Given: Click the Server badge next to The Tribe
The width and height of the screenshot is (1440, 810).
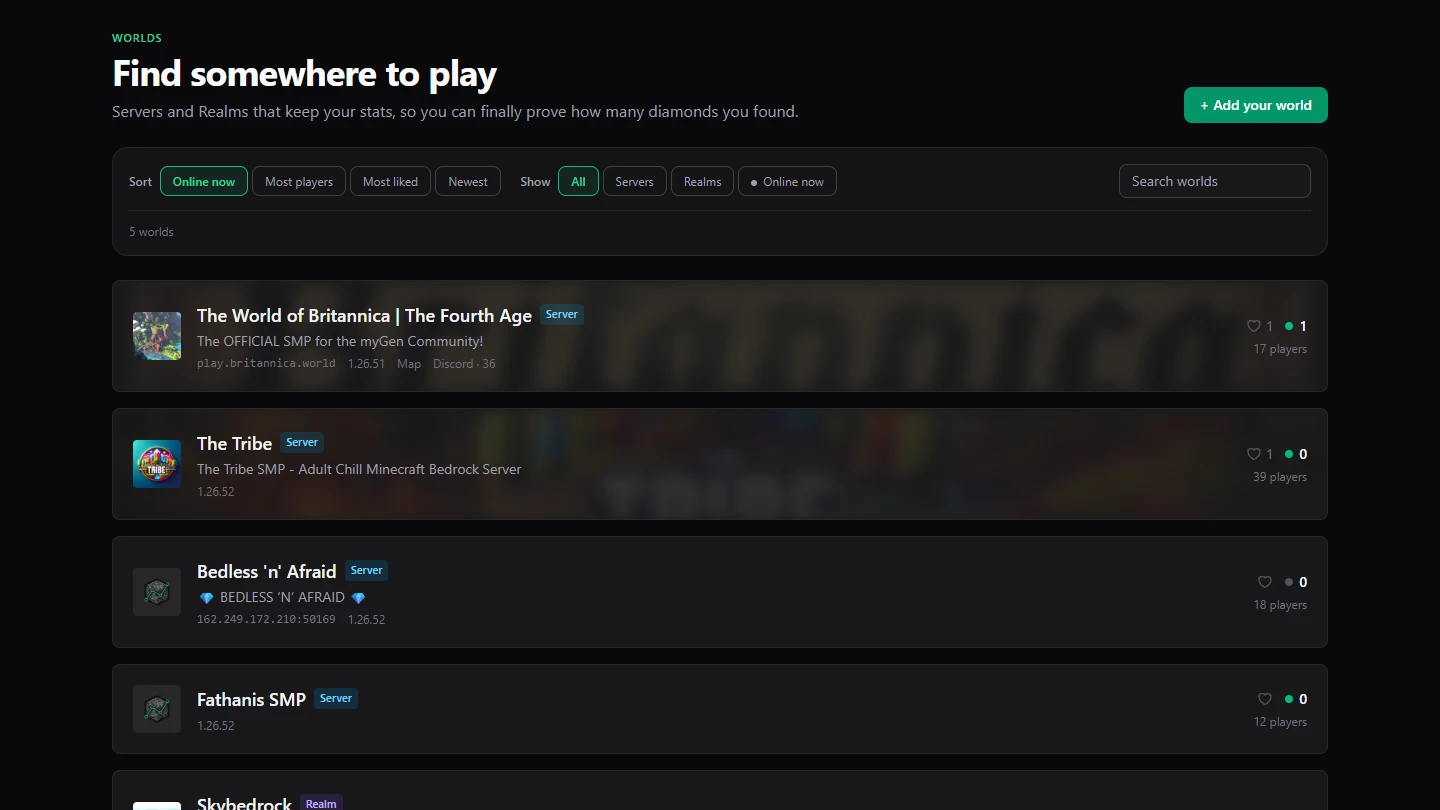Looking at the screenshot, I should pyautogui.click(x=302, y=442).
